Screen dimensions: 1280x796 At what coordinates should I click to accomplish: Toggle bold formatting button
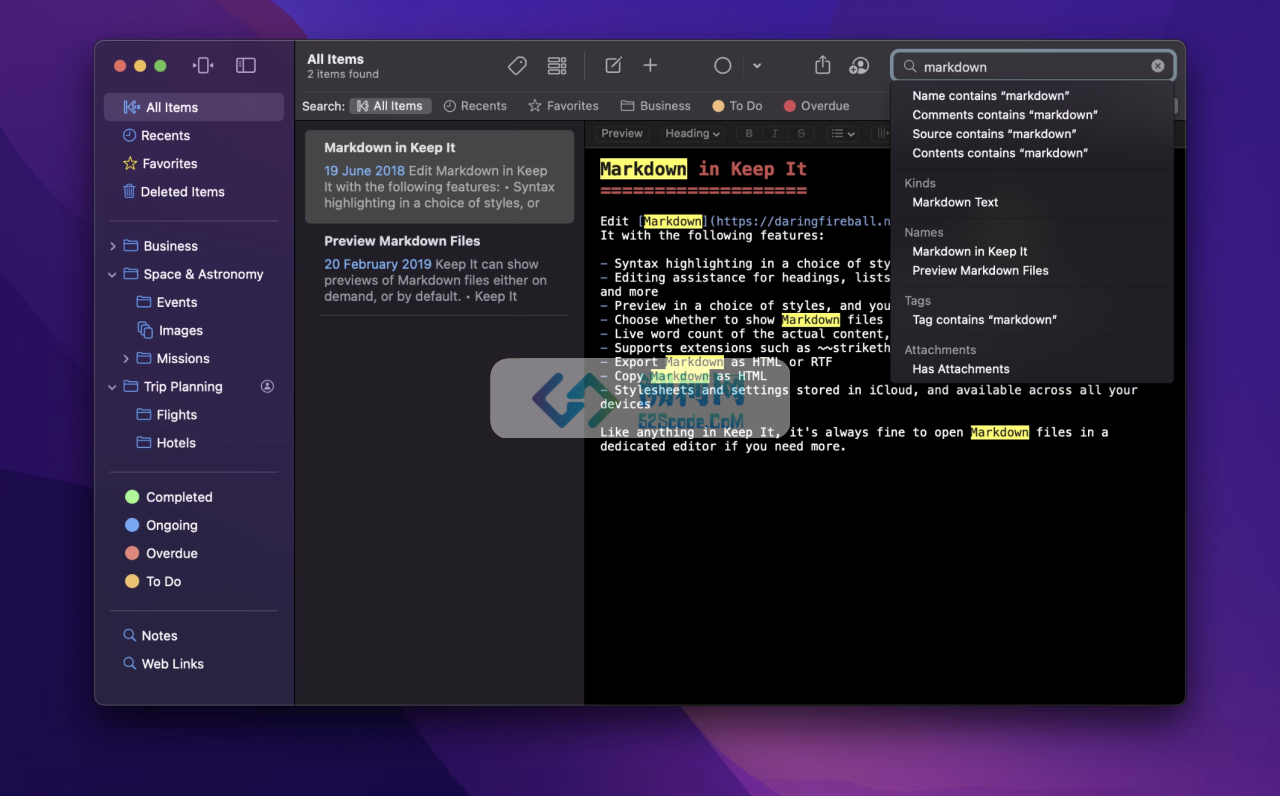750,133
